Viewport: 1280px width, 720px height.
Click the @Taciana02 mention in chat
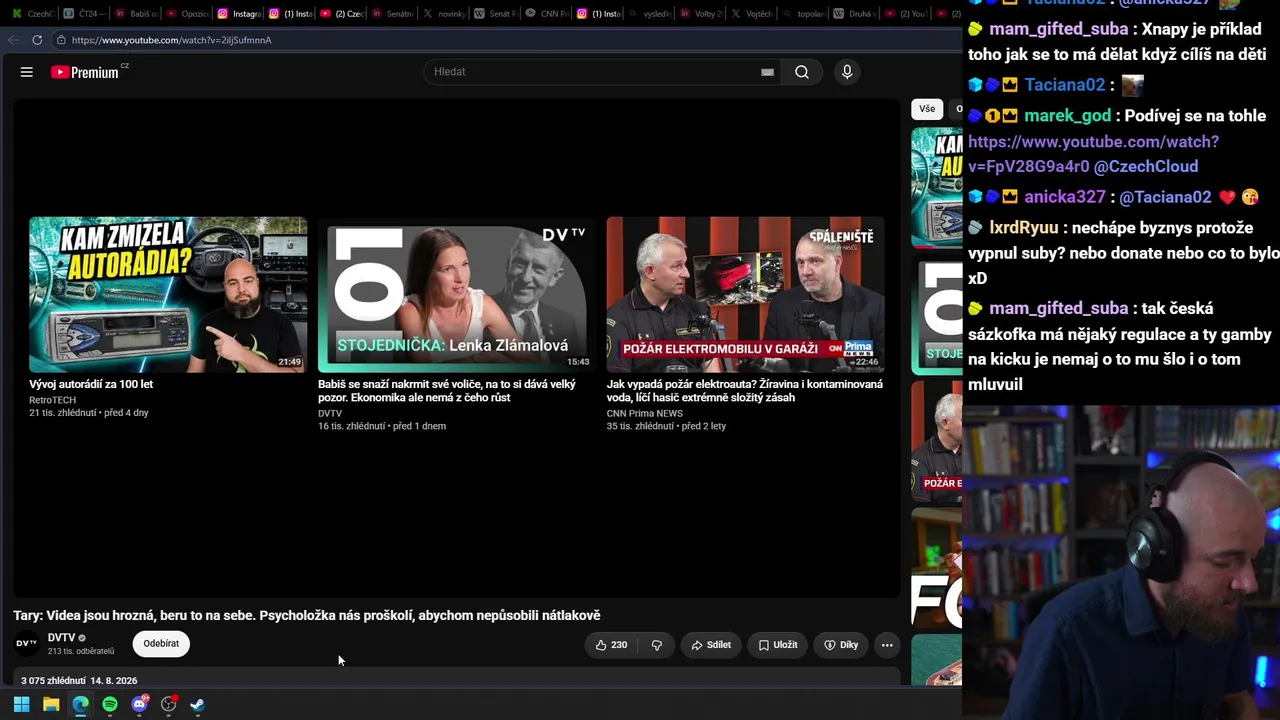point(1165,197)
